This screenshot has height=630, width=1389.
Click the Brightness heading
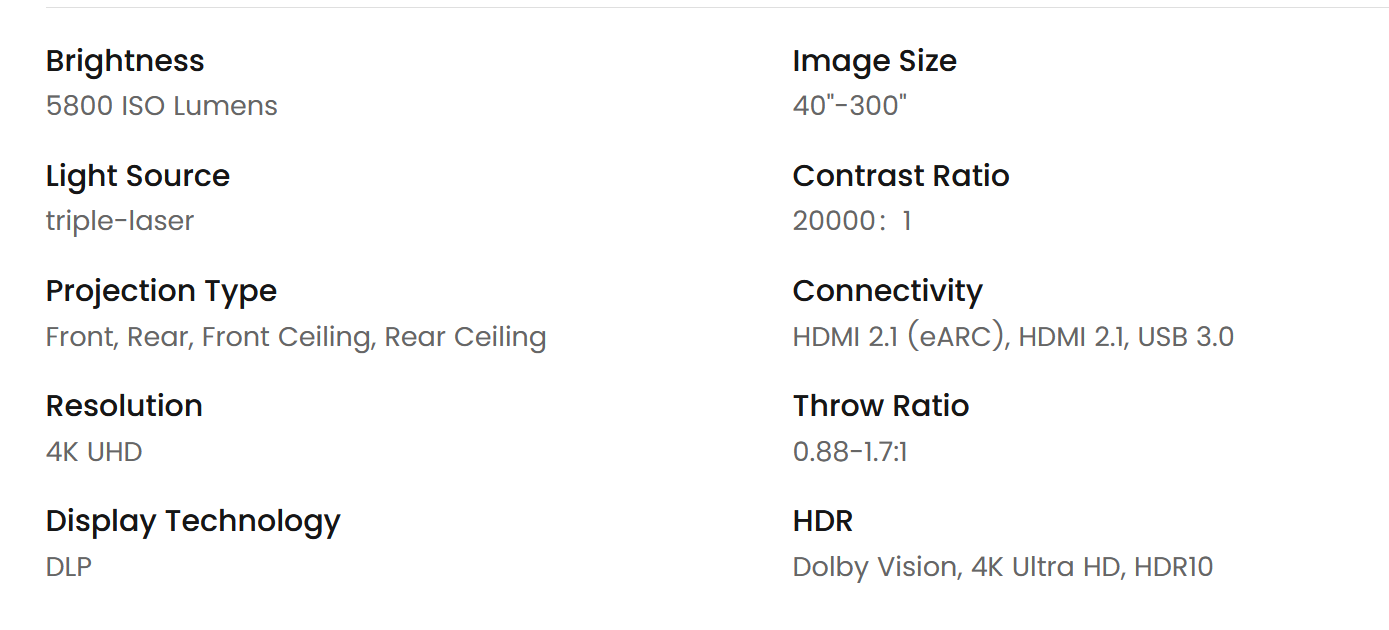125,61
